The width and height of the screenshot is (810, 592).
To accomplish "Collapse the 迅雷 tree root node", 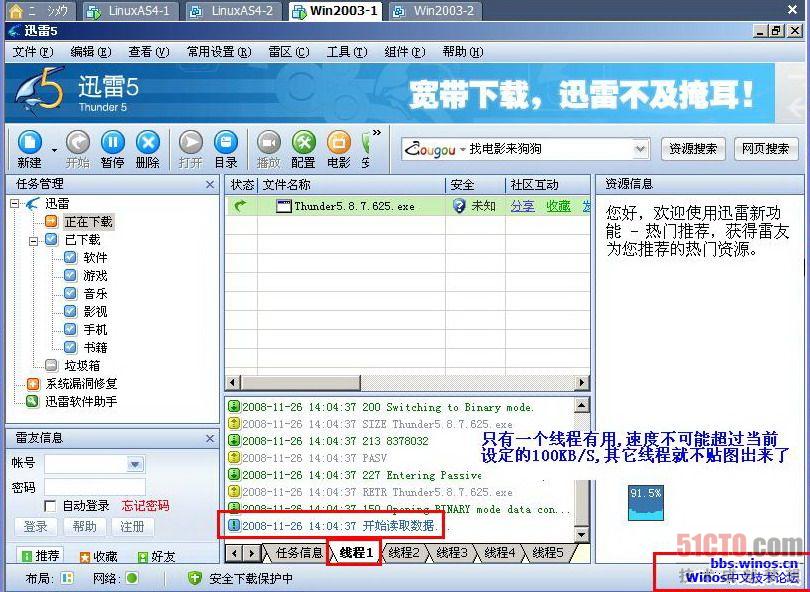I will click(x=14, y=204).
